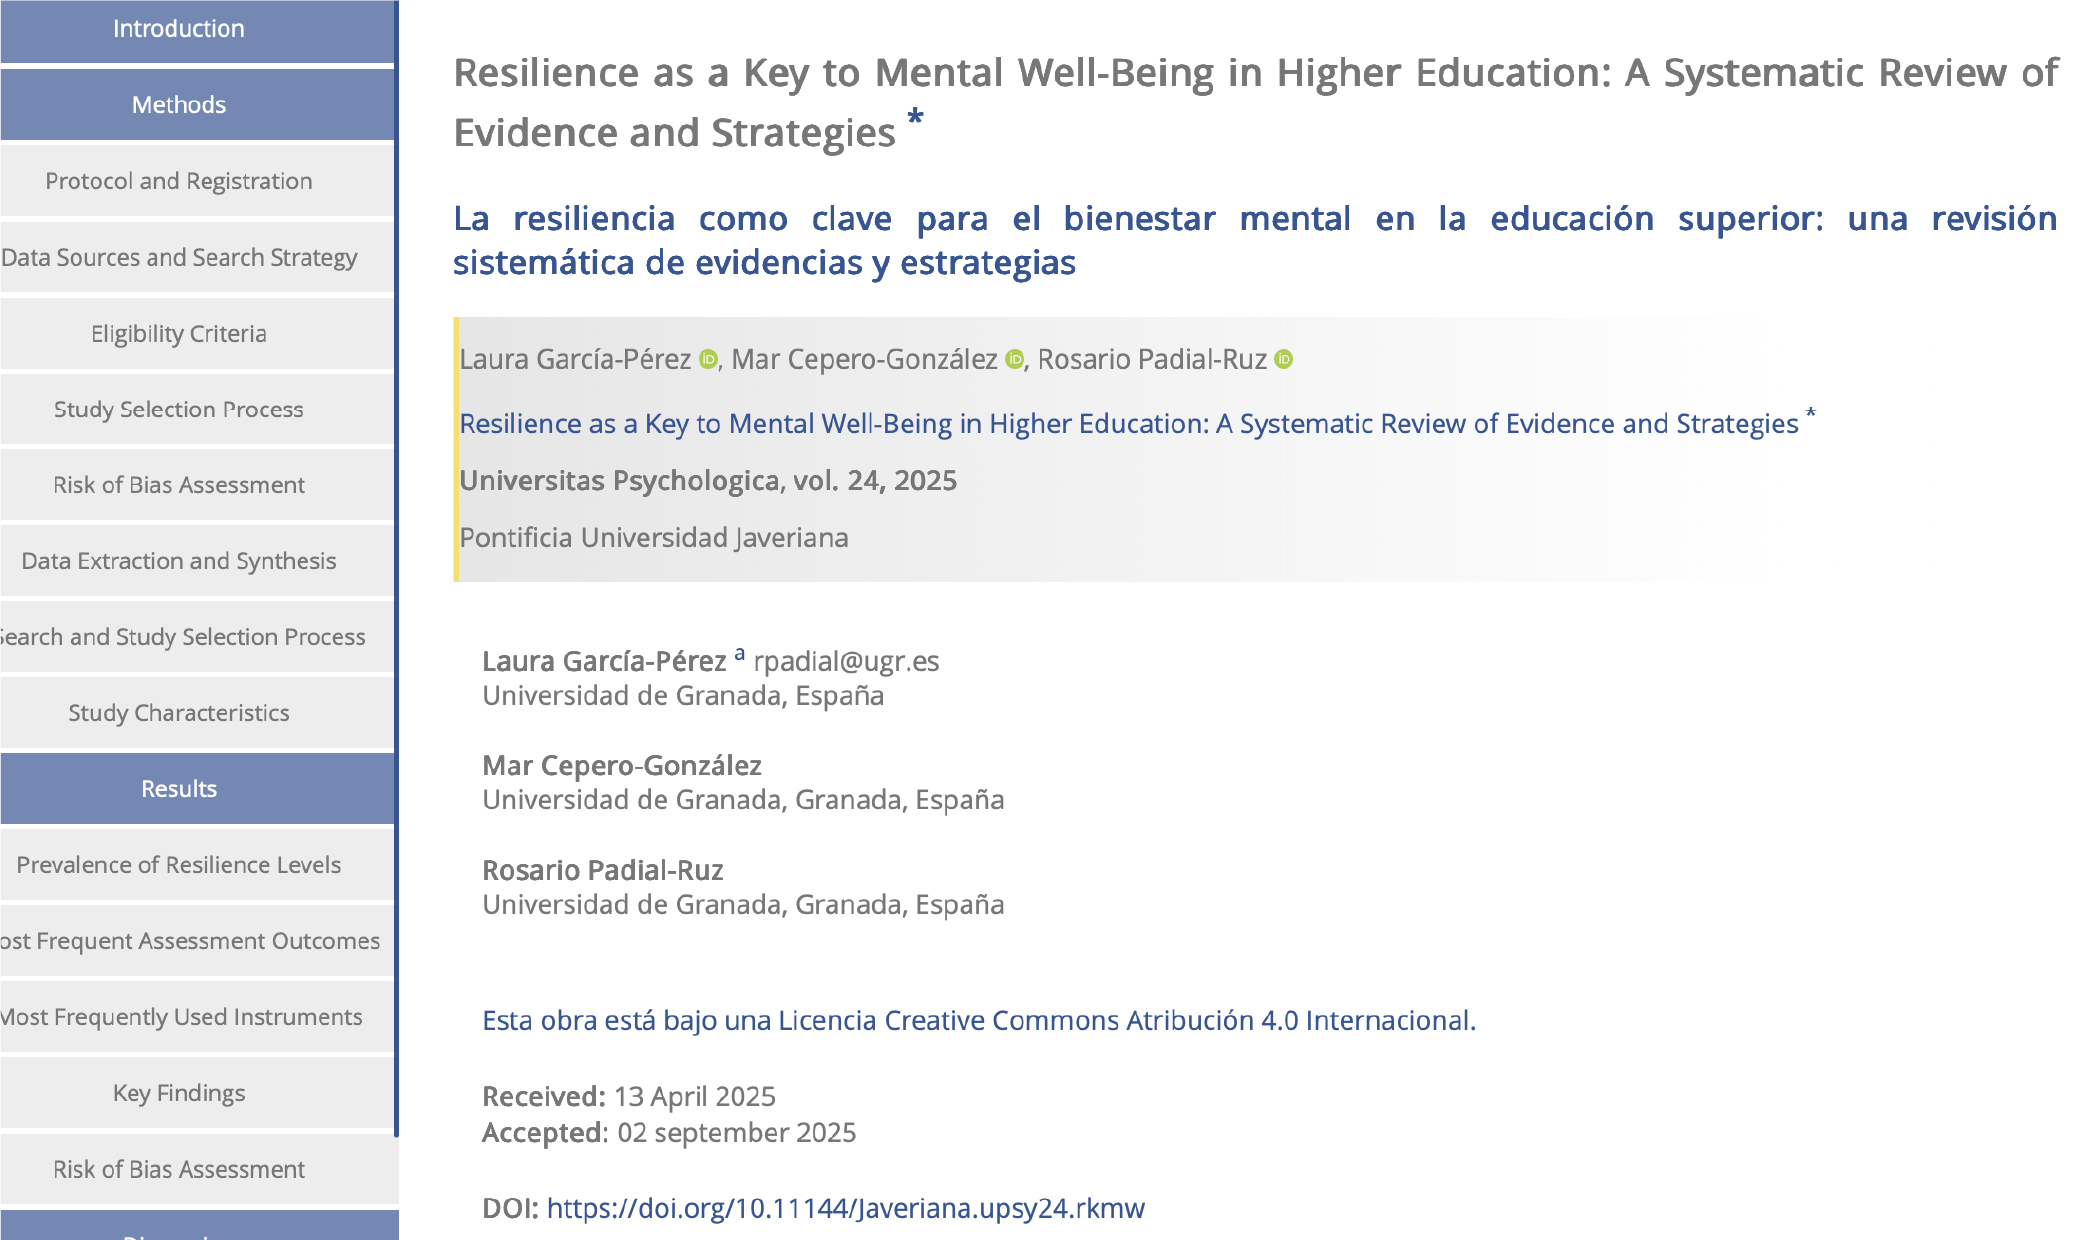Open the Creative Commons Atribución 4.0 license link

979,1020
